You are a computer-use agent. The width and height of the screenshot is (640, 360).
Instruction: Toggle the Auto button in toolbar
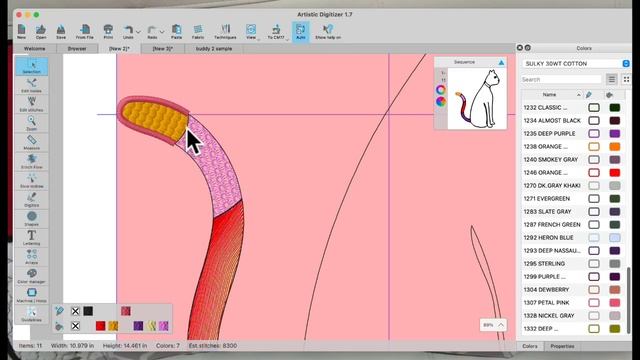pos(300,31)
